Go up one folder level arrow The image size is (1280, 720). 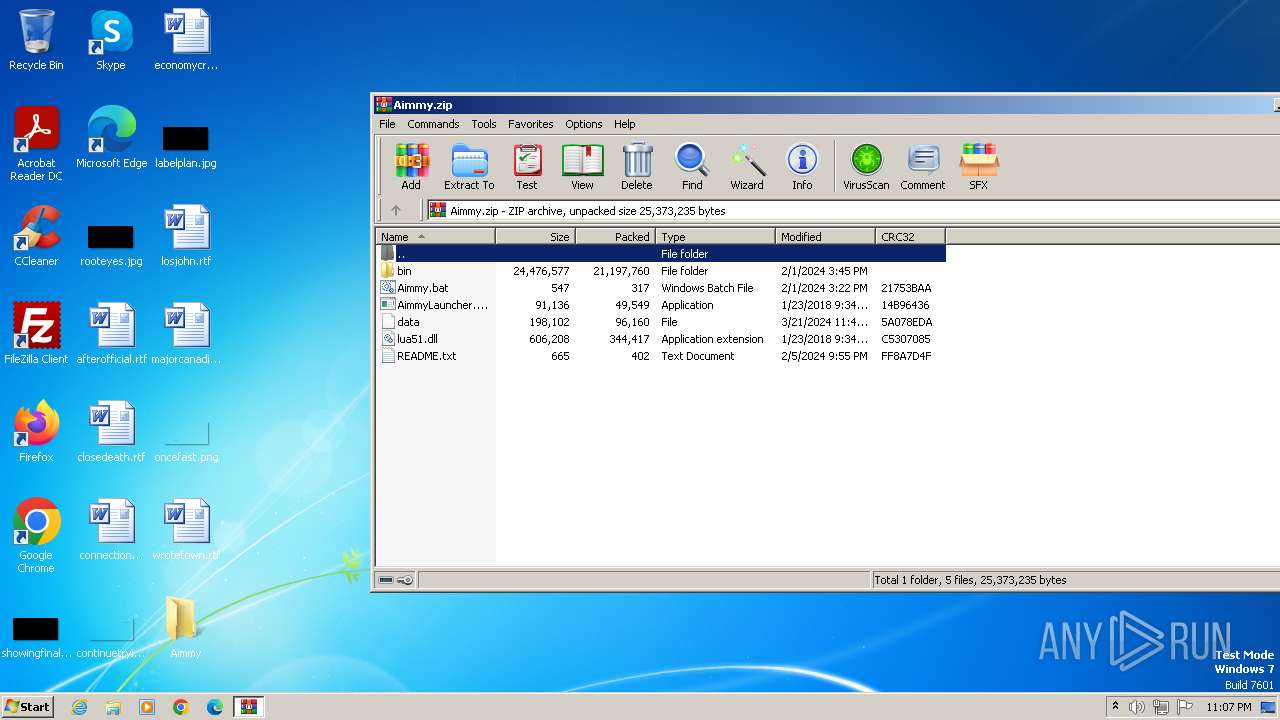[396, 210]
